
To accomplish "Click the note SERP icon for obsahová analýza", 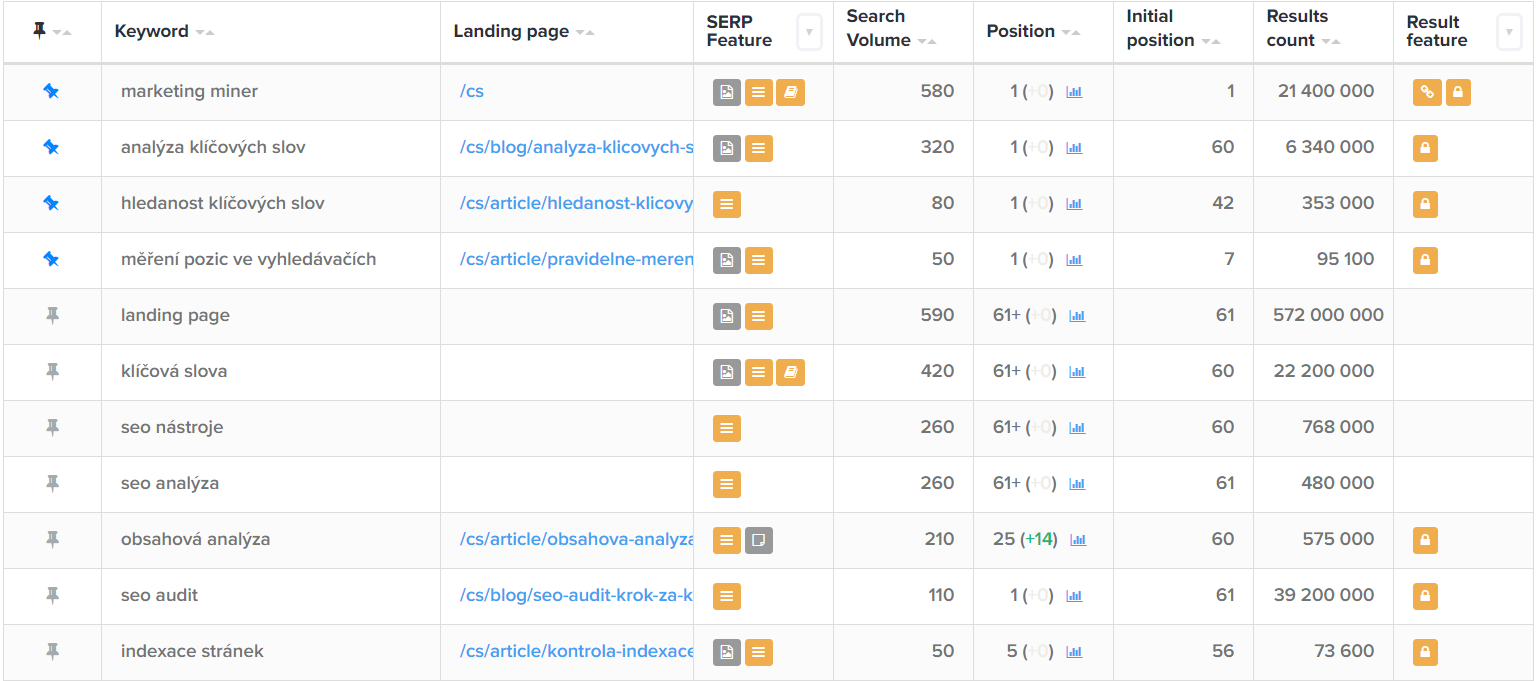I will (x=759, y=541).
